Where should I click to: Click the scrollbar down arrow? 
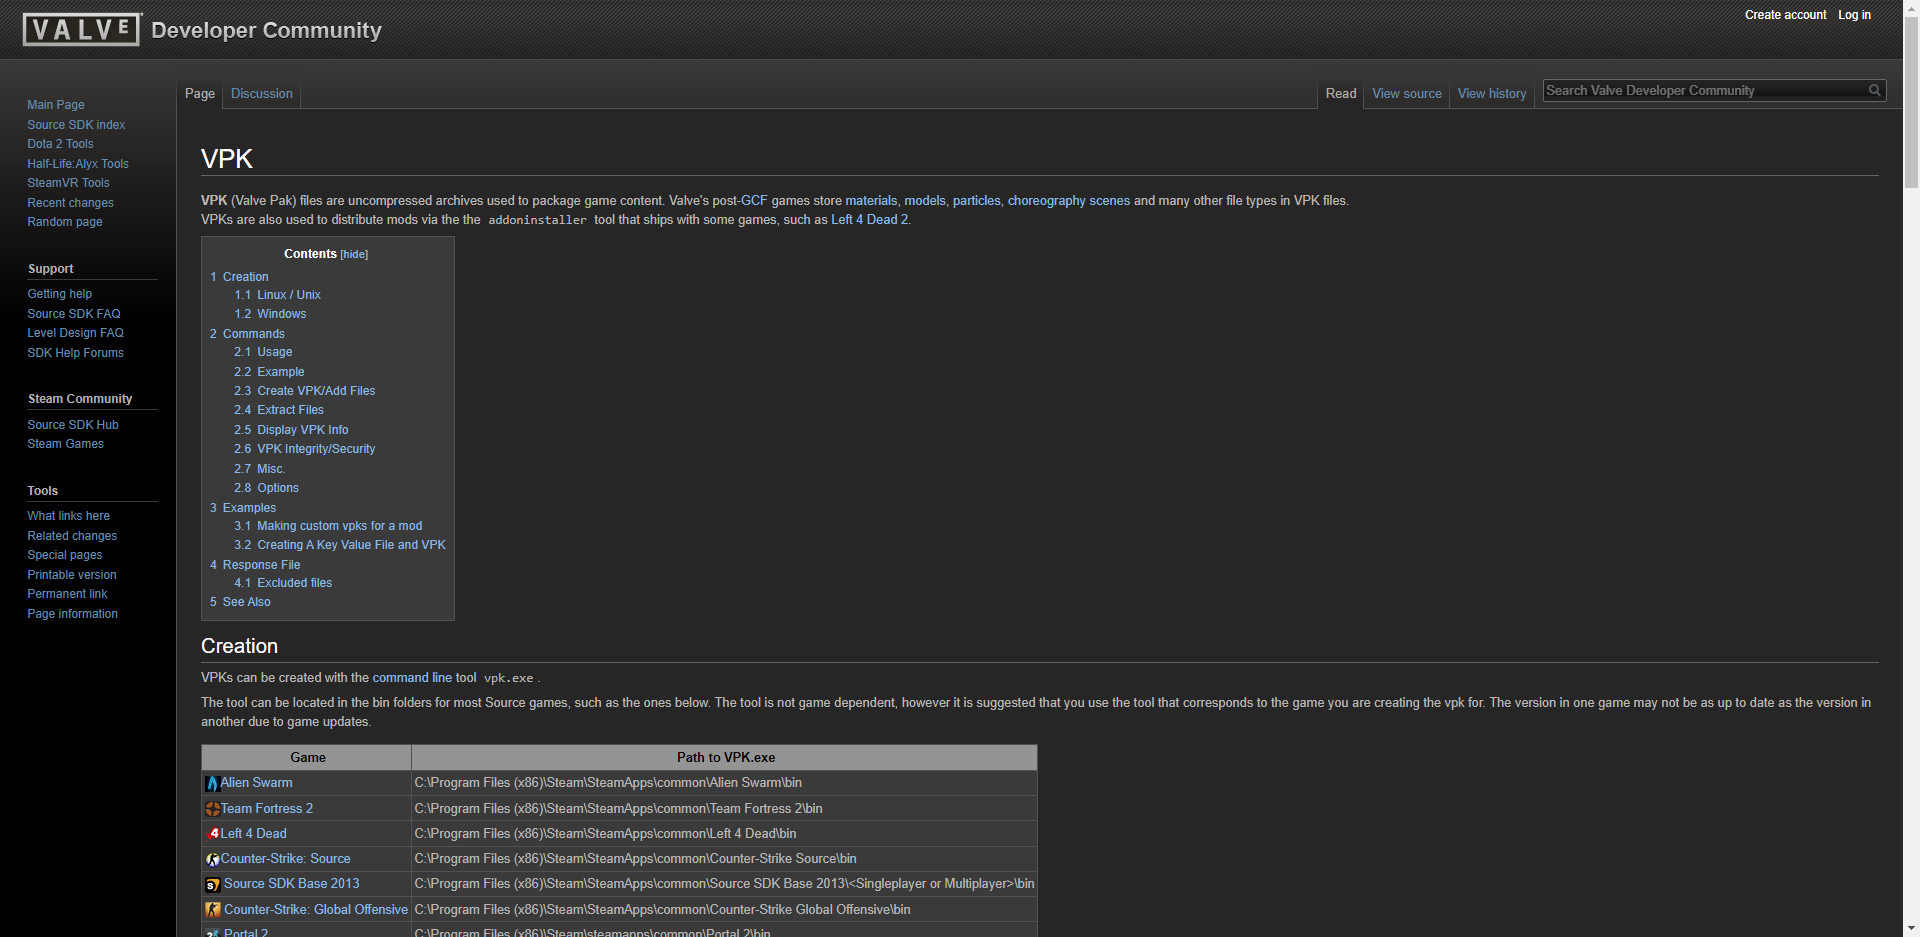click(1911, 928)
